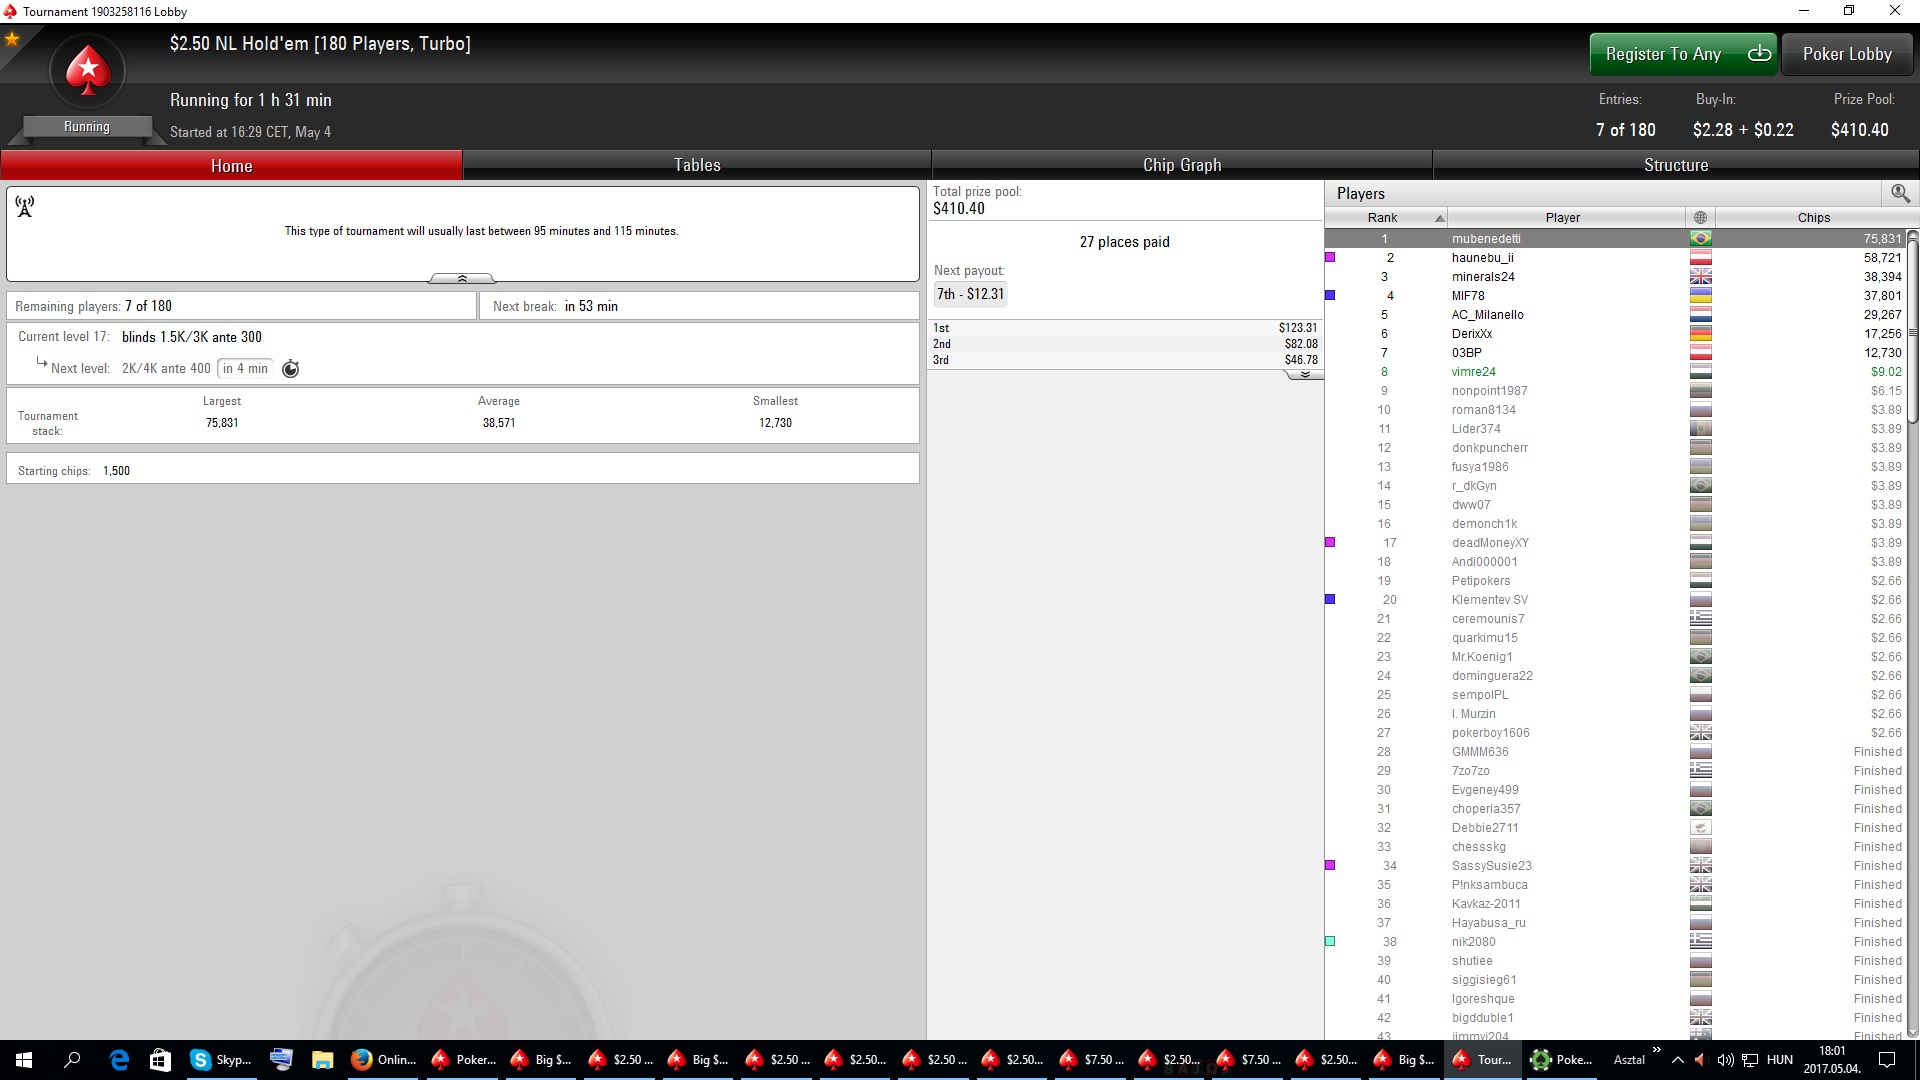This screenshot has height=1080, width=1920.
Task: Click the 1st place payout row $123.31
Action: click(1125, 328)
